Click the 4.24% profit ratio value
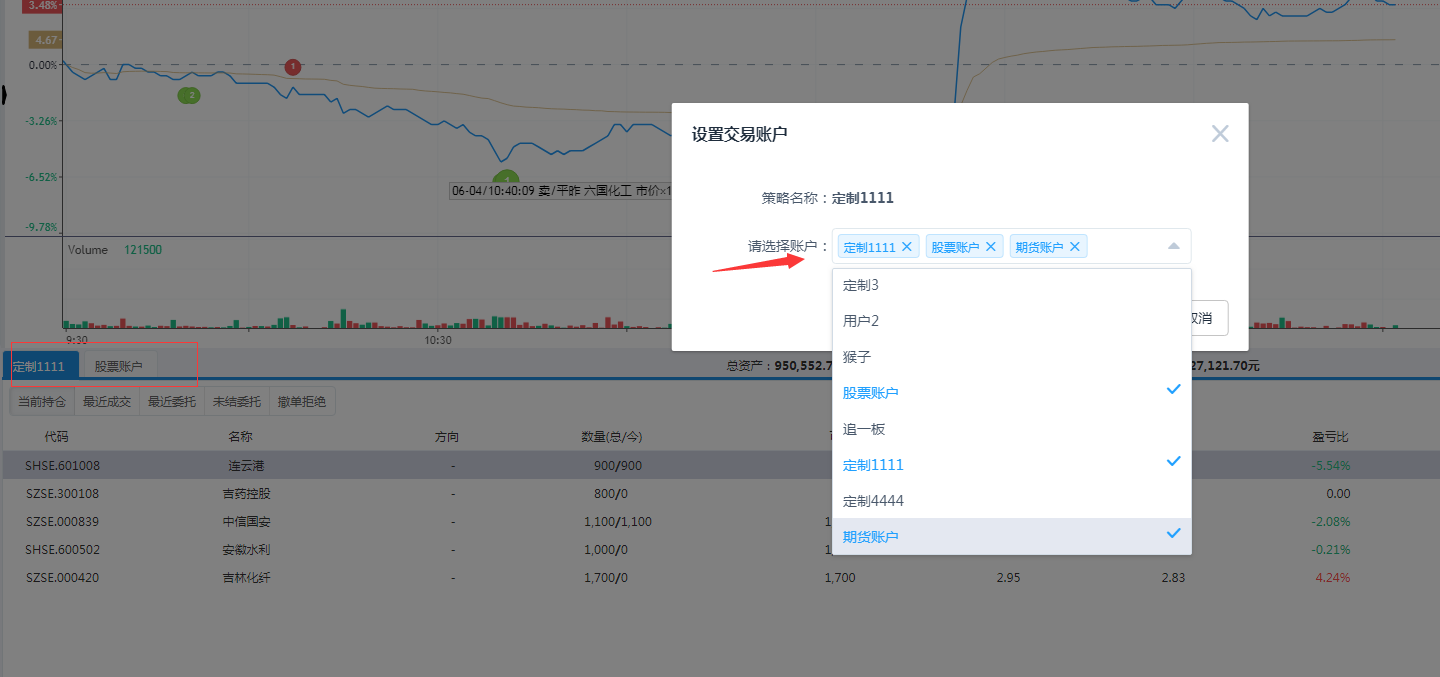The image size is (1440, 677). [1333, 577]
